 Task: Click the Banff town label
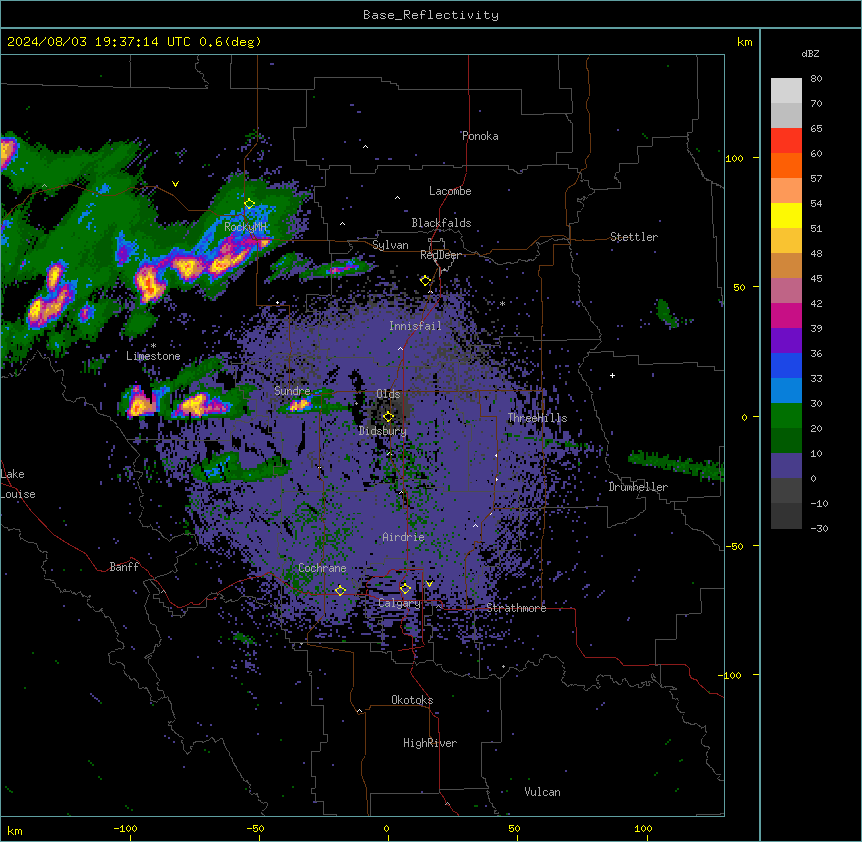(124, 567)
